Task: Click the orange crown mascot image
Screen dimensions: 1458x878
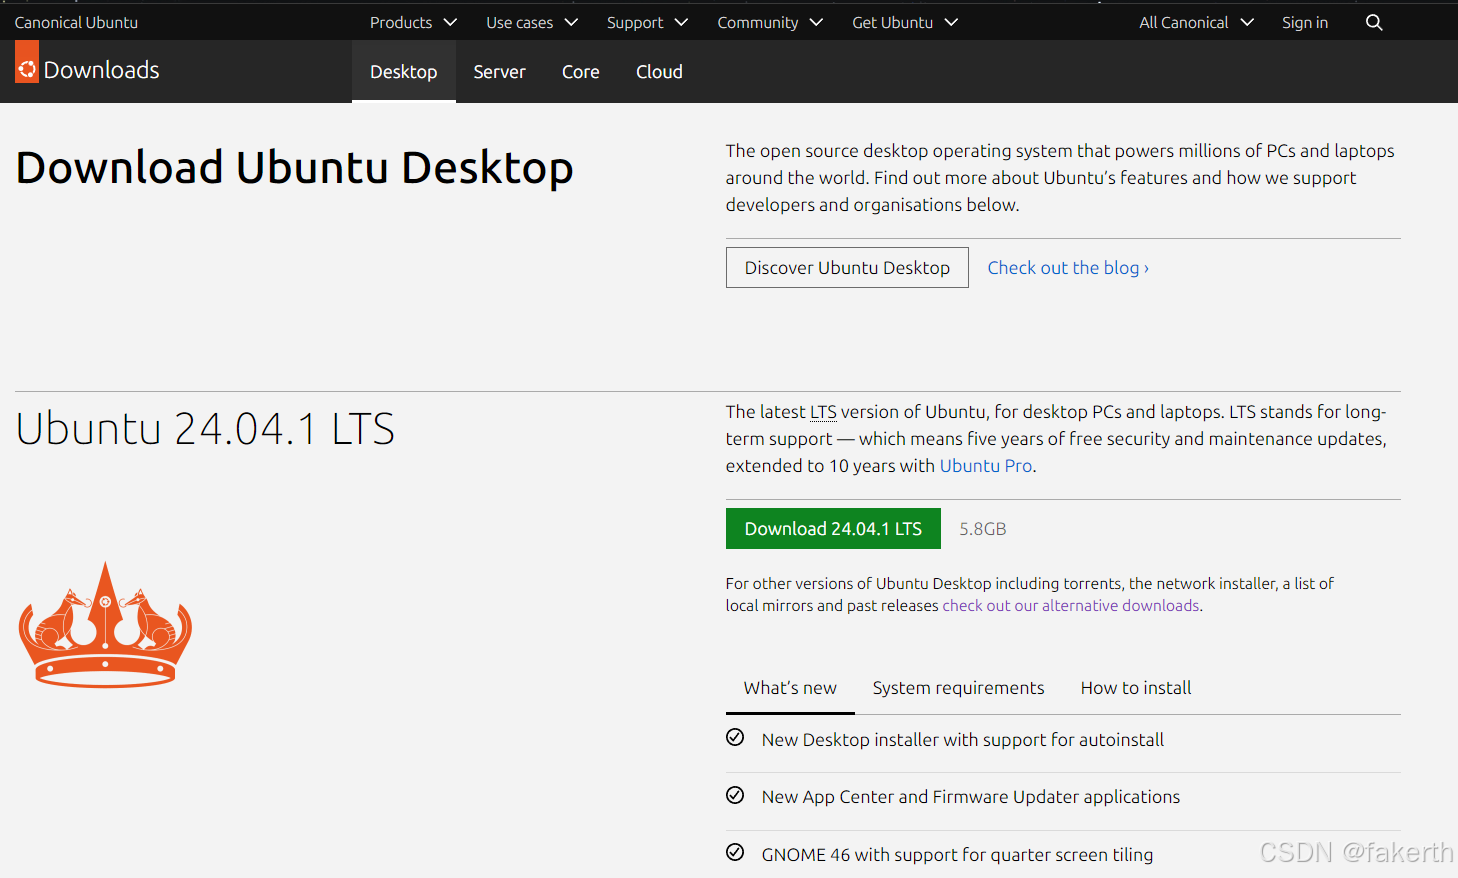Action: [105, 625]
